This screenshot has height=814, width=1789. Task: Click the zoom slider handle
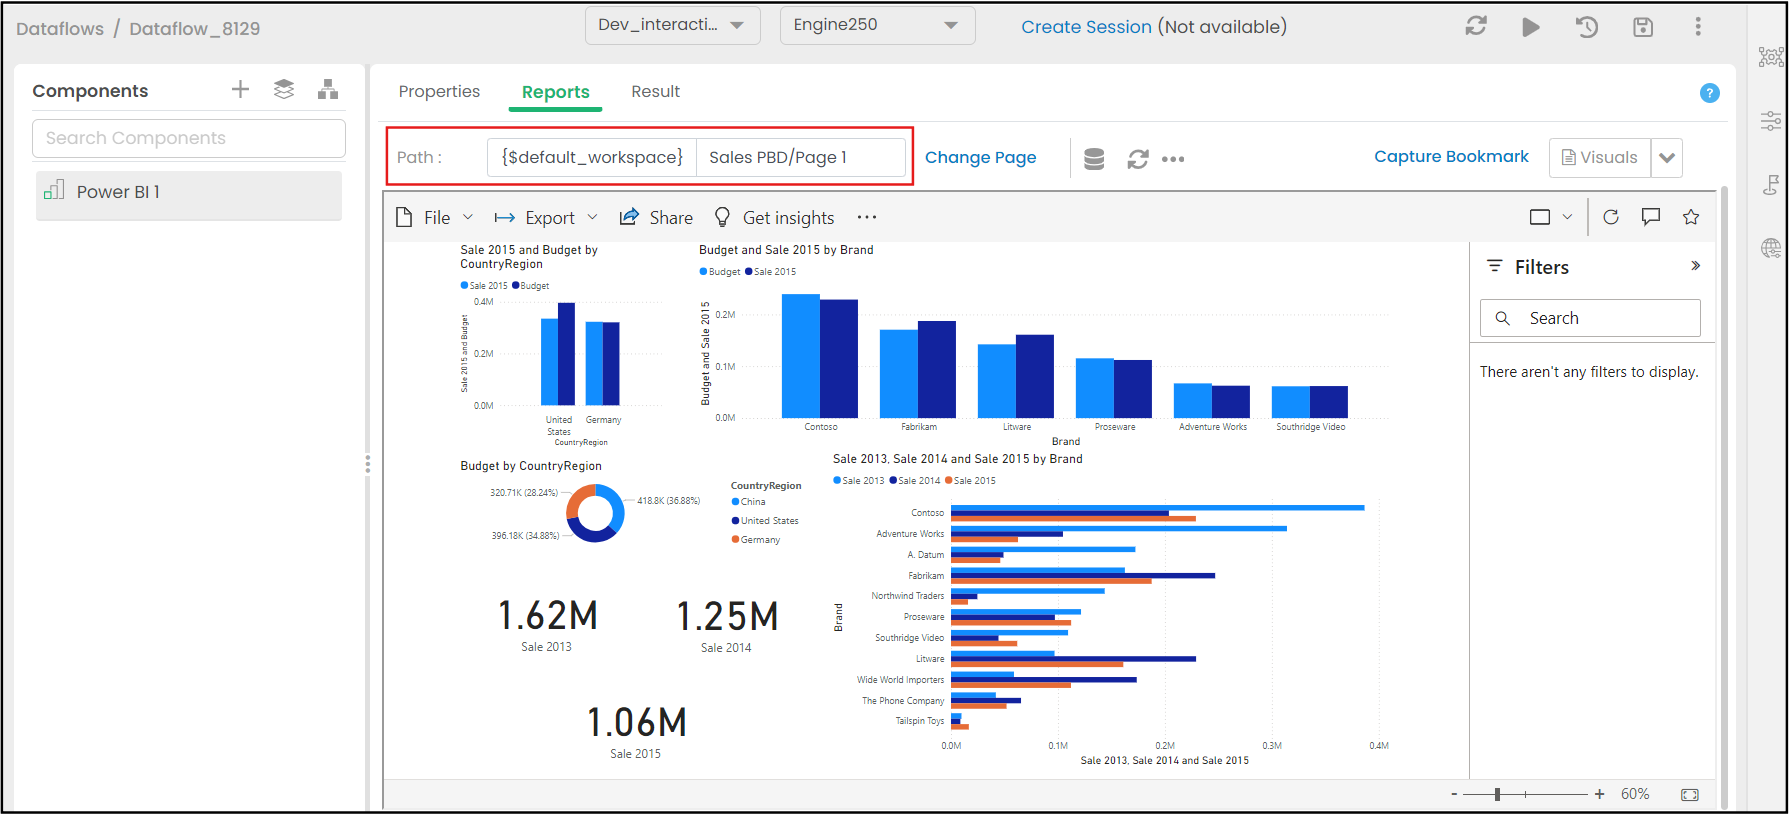(1497, 794)
